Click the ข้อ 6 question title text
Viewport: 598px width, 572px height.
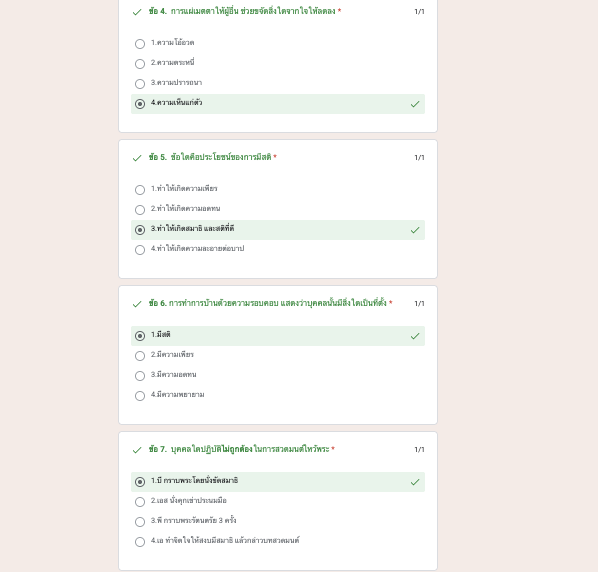click(x=268, y=303)
